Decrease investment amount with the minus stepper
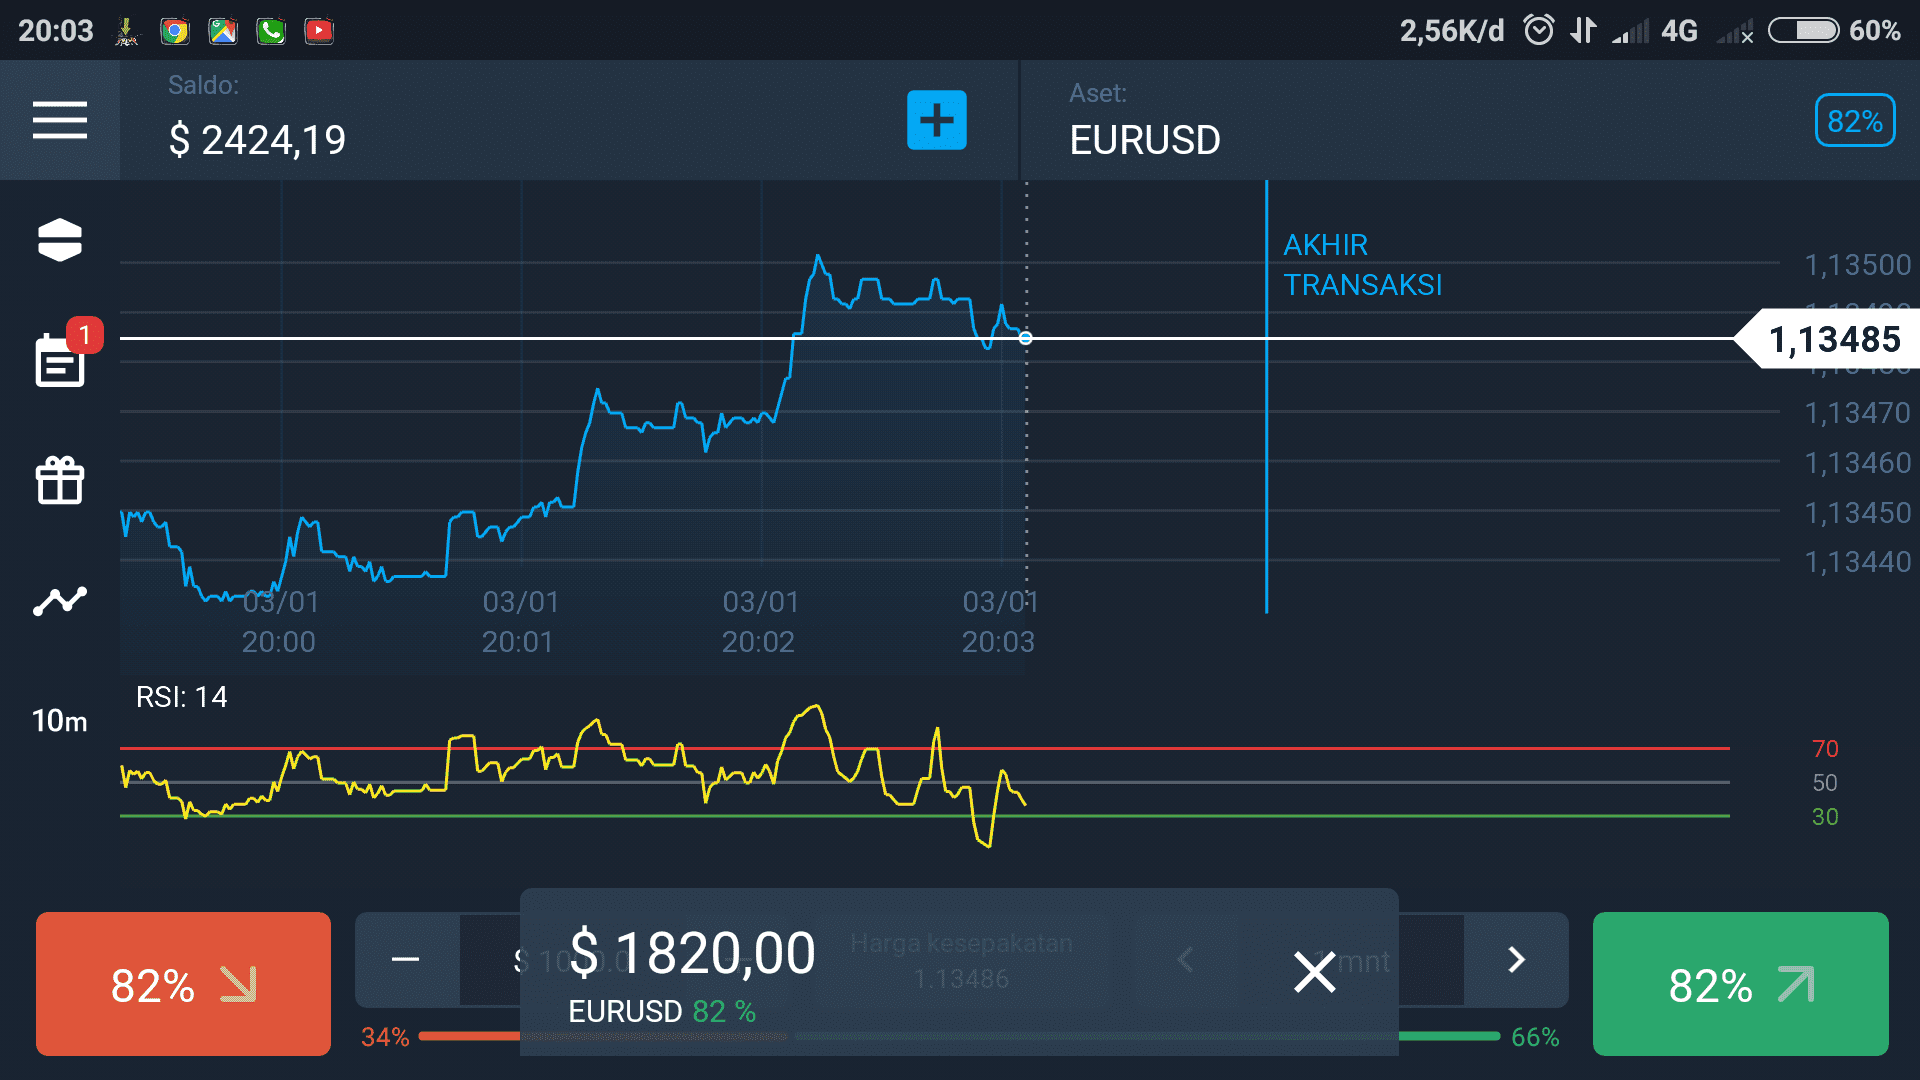This screenshot has height=1080, width=1920. [x=406, y=960]
